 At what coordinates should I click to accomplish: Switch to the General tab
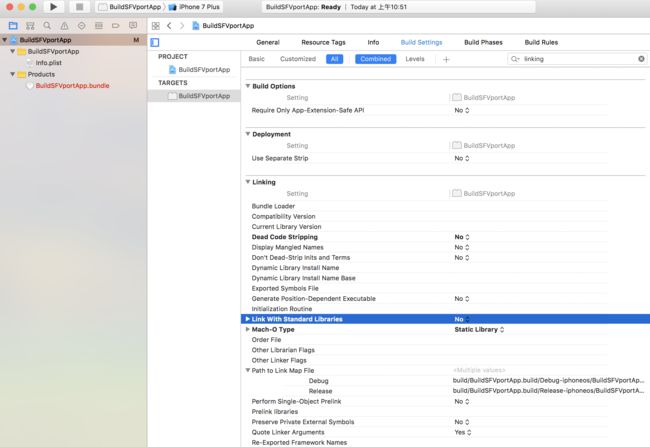pos(268,42)
